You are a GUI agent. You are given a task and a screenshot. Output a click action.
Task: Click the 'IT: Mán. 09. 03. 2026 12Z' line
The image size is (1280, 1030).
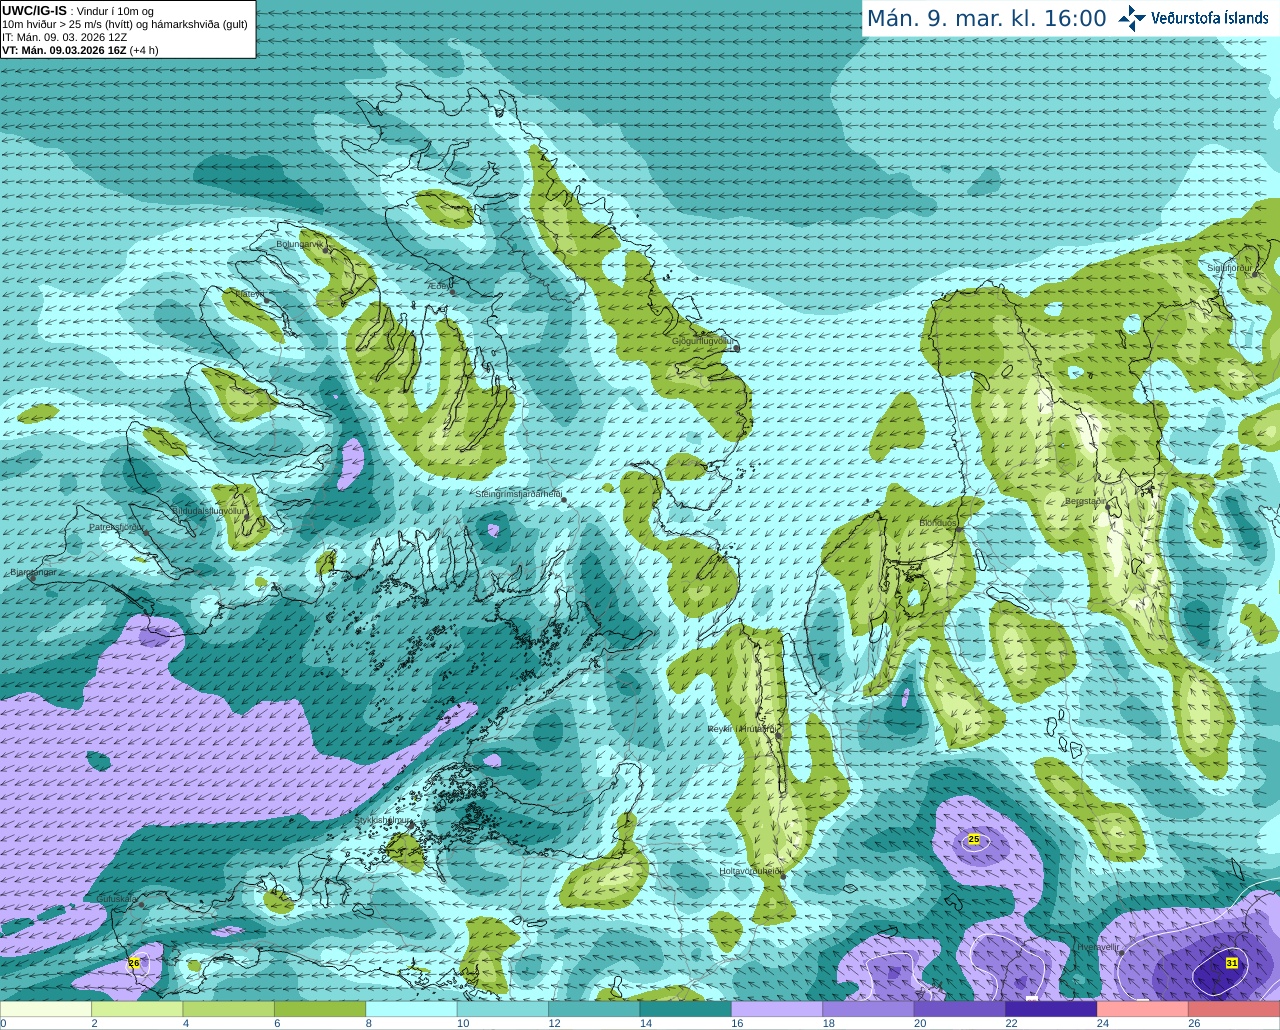65,37
